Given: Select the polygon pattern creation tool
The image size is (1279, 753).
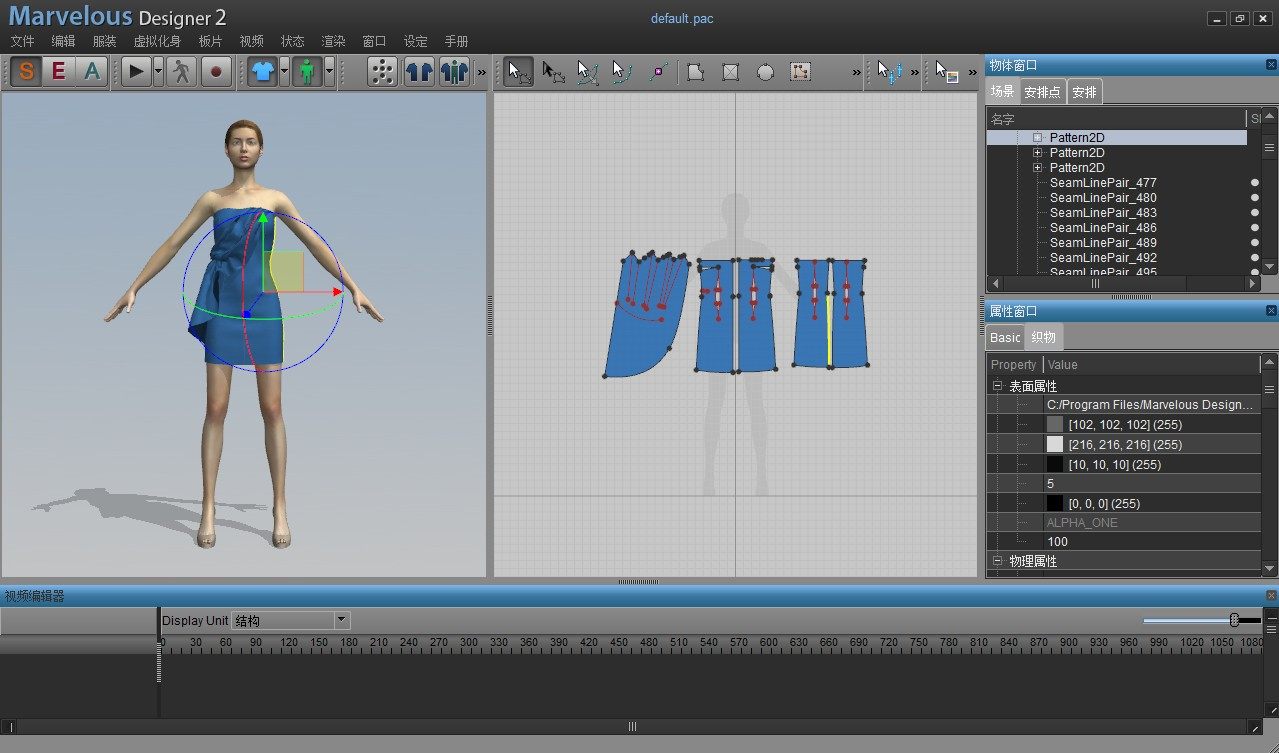Looking at the screenshot, I should pos(695,72).
